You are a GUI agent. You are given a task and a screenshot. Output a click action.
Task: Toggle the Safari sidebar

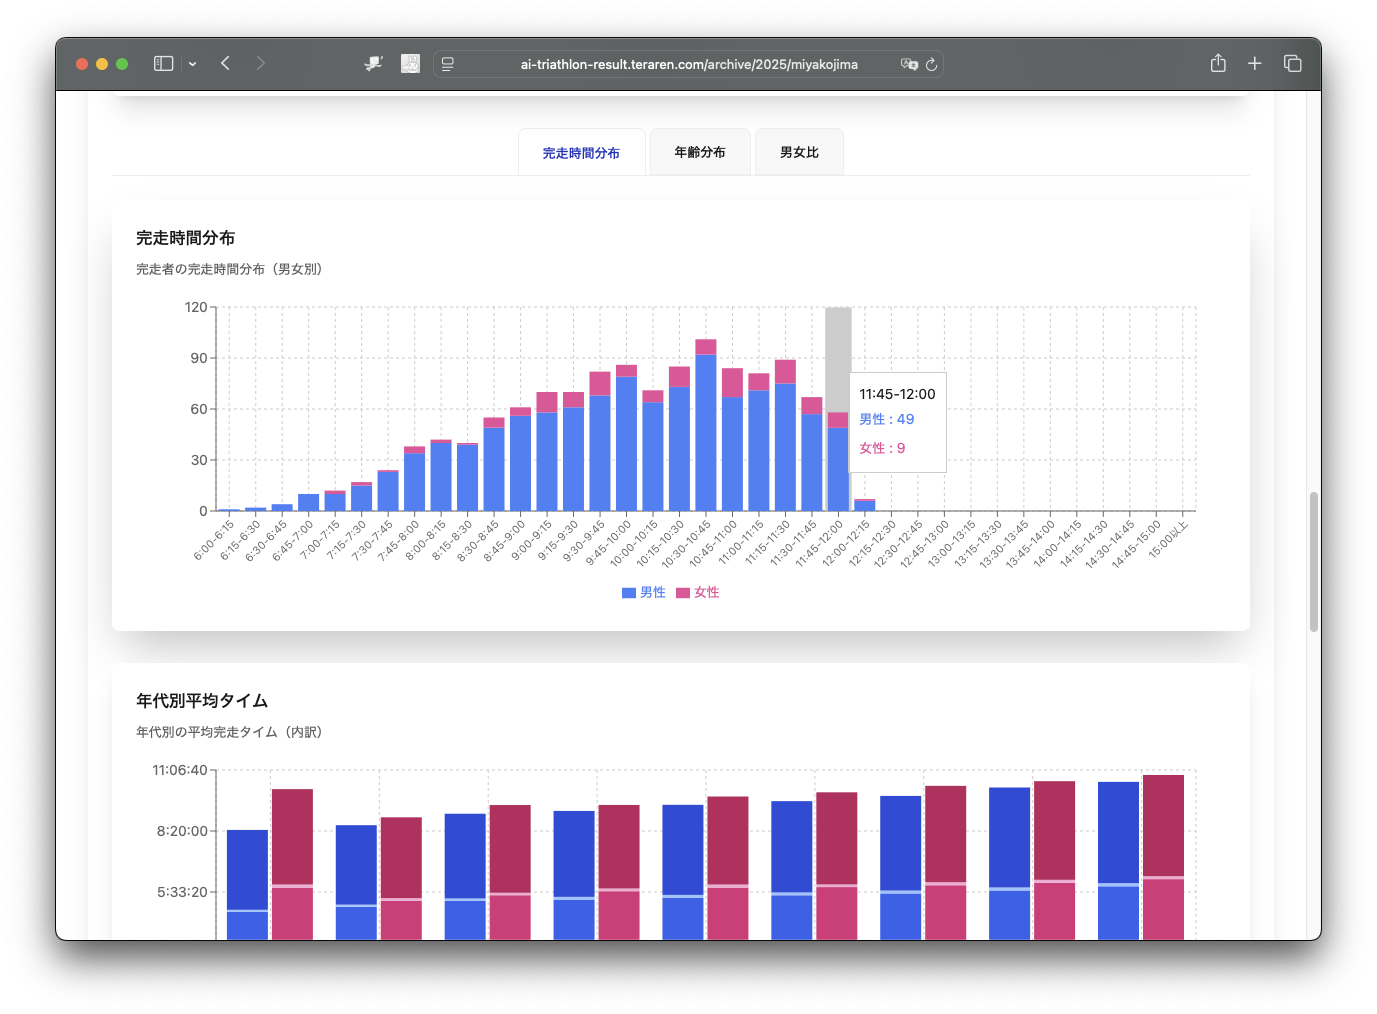tap(163, 64)
